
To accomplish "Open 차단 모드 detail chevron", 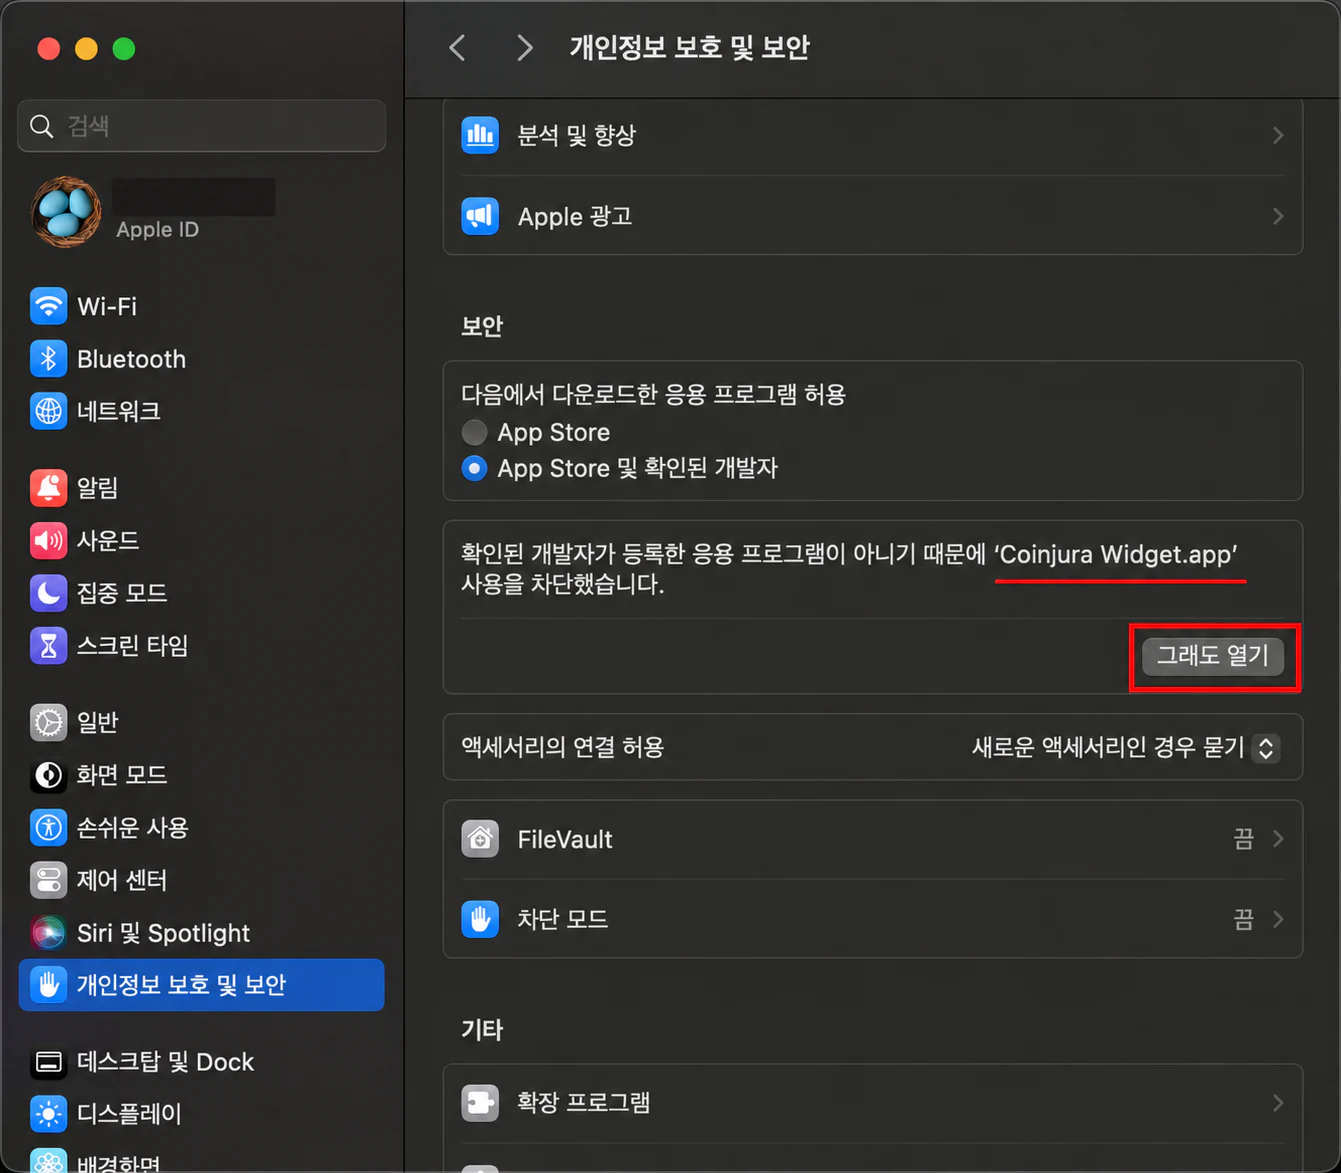I will (1278, 919).
